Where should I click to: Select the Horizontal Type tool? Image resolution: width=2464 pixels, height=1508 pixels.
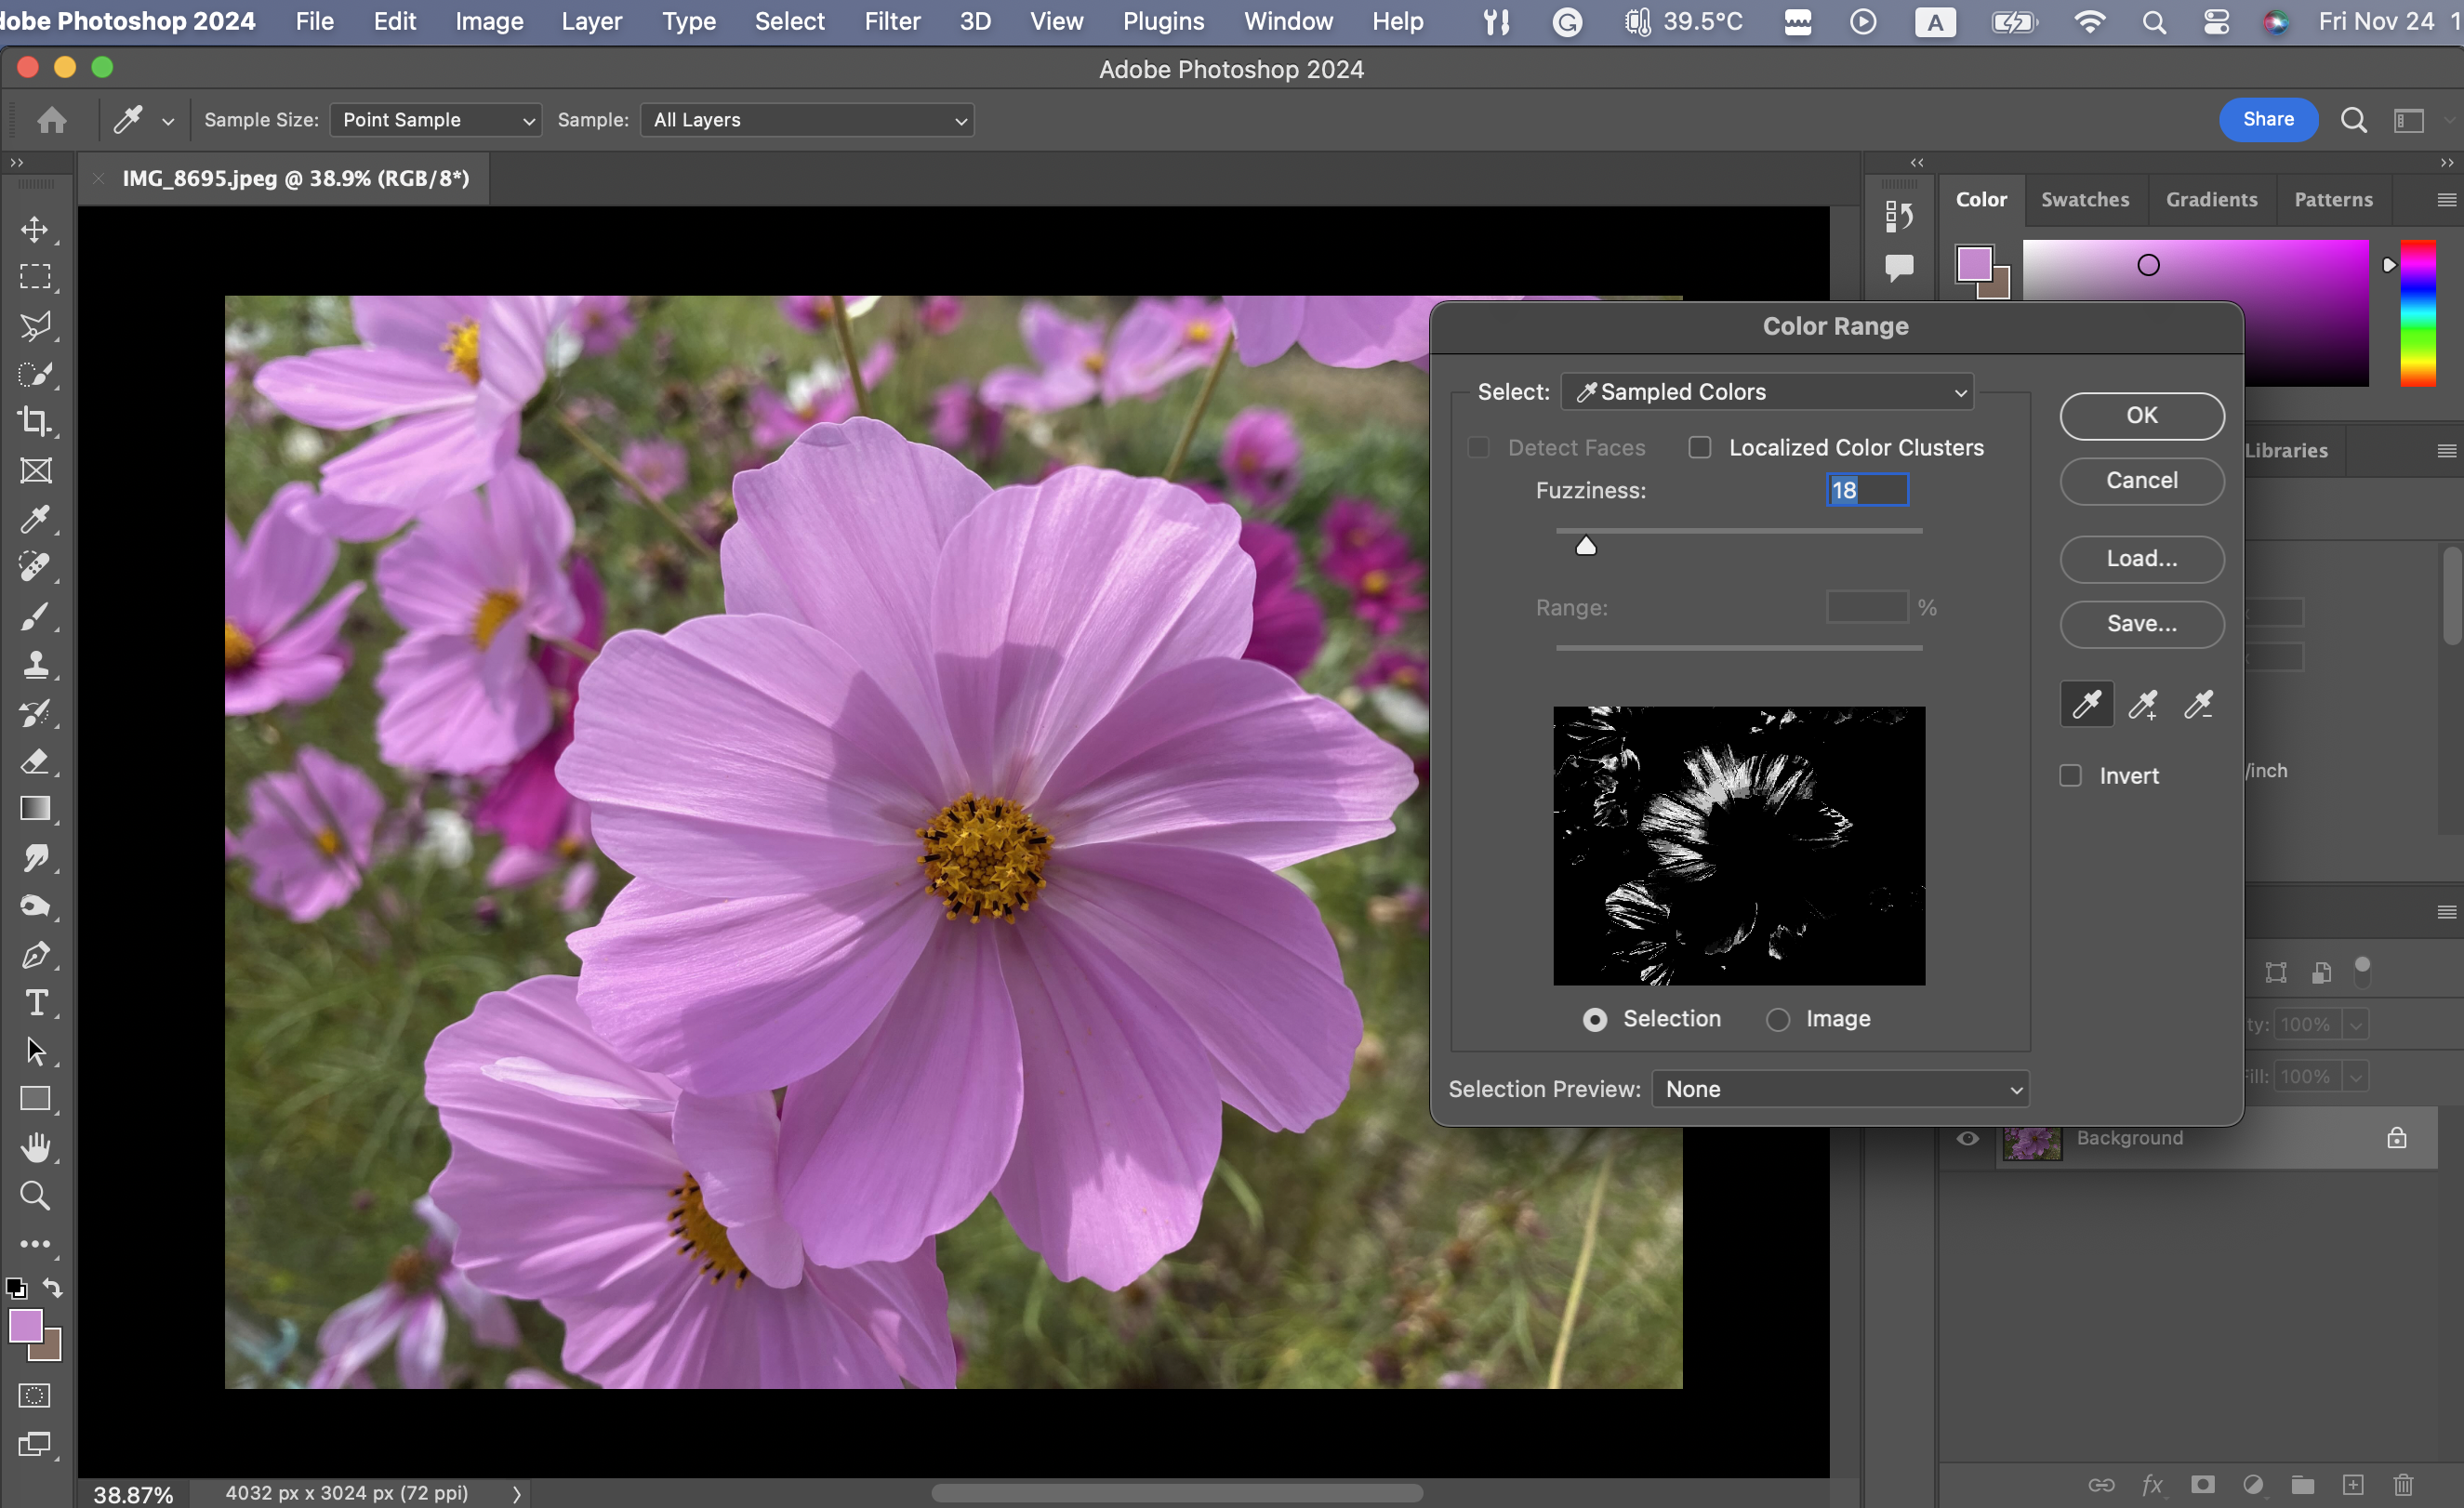click(x=35, y=1002)
